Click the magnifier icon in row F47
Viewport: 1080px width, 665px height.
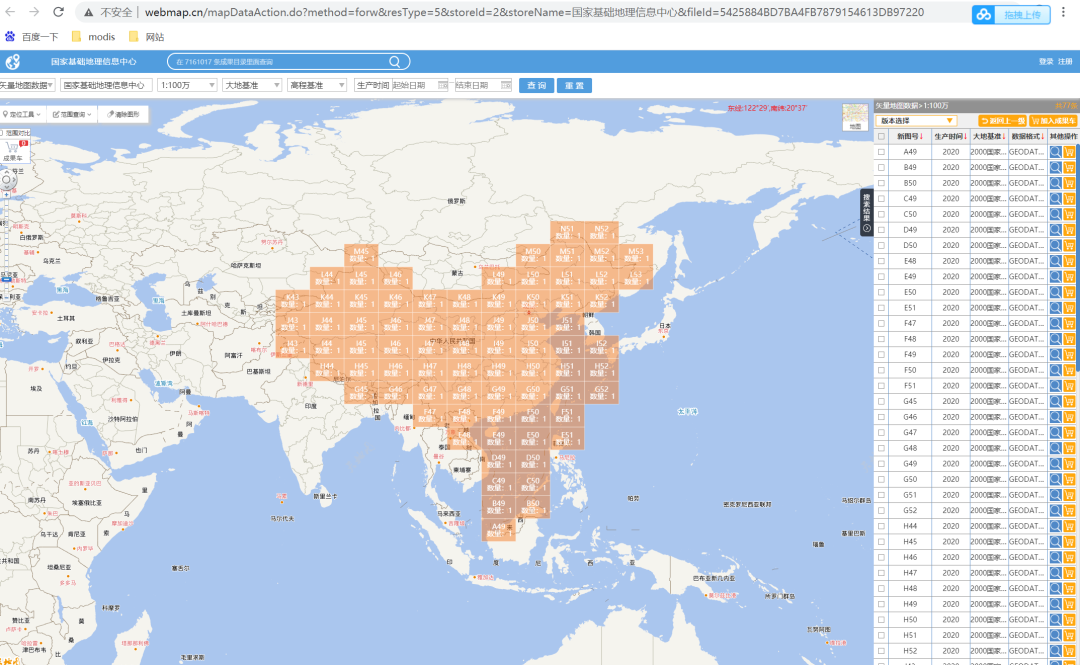[1055, 323]
